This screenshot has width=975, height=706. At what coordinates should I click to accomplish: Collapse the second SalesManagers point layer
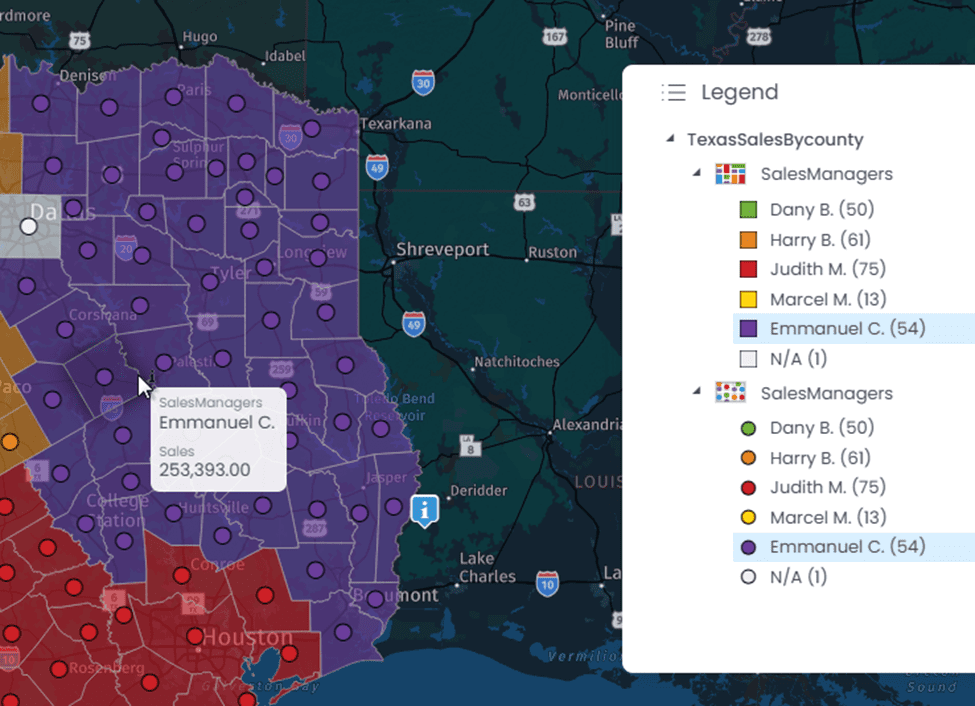point(697,391)
